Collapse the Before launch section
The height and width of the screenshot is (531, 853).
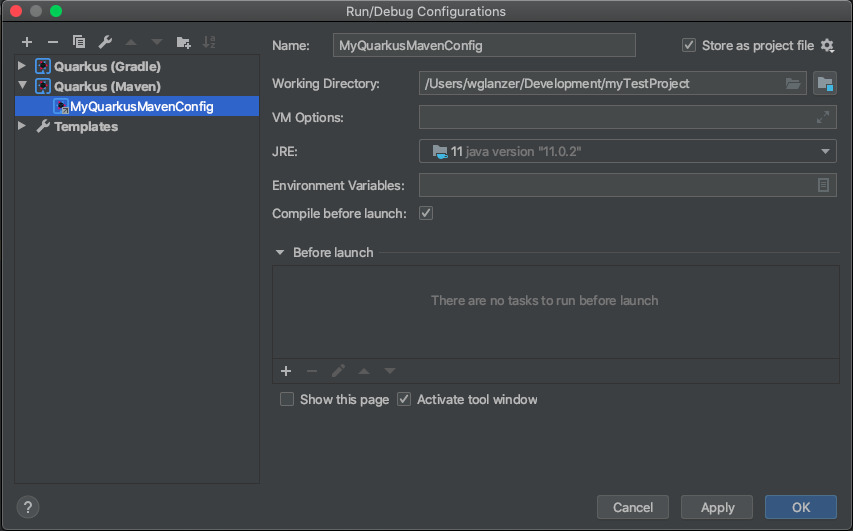[x=280, y=252]
